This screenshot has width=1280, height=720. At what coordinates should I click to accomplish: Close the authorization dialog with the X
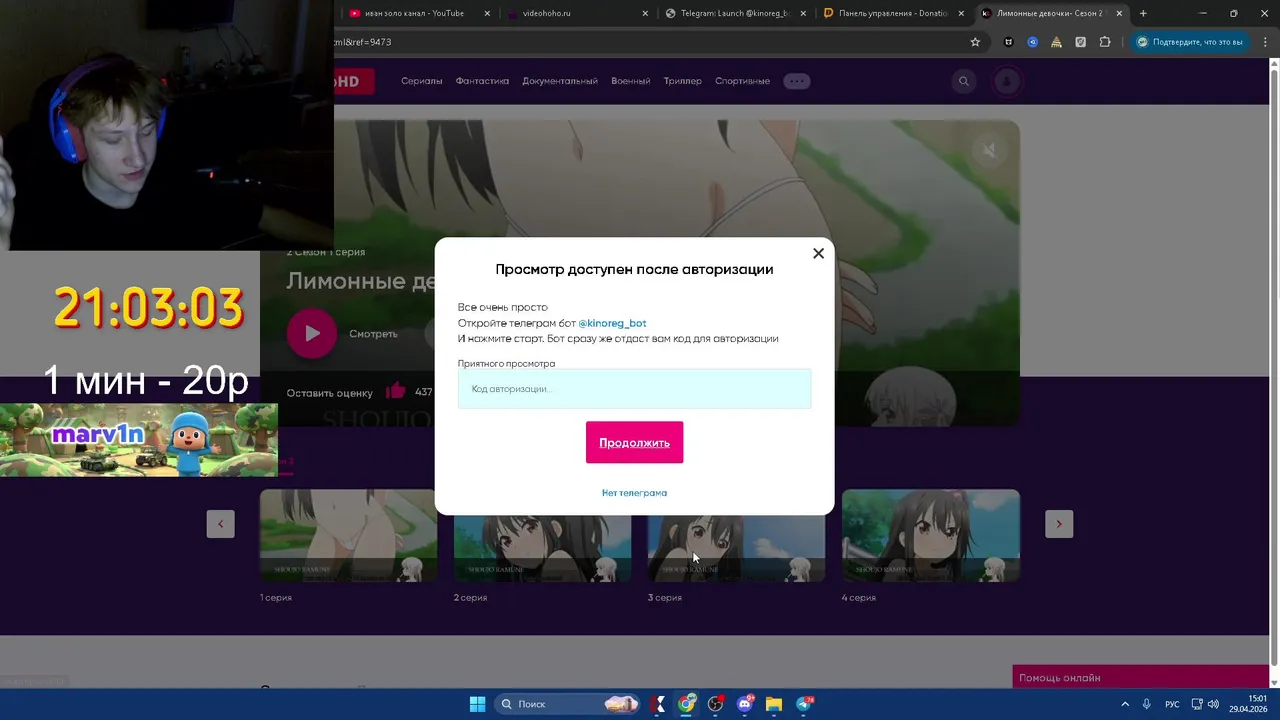coord(818,253)
